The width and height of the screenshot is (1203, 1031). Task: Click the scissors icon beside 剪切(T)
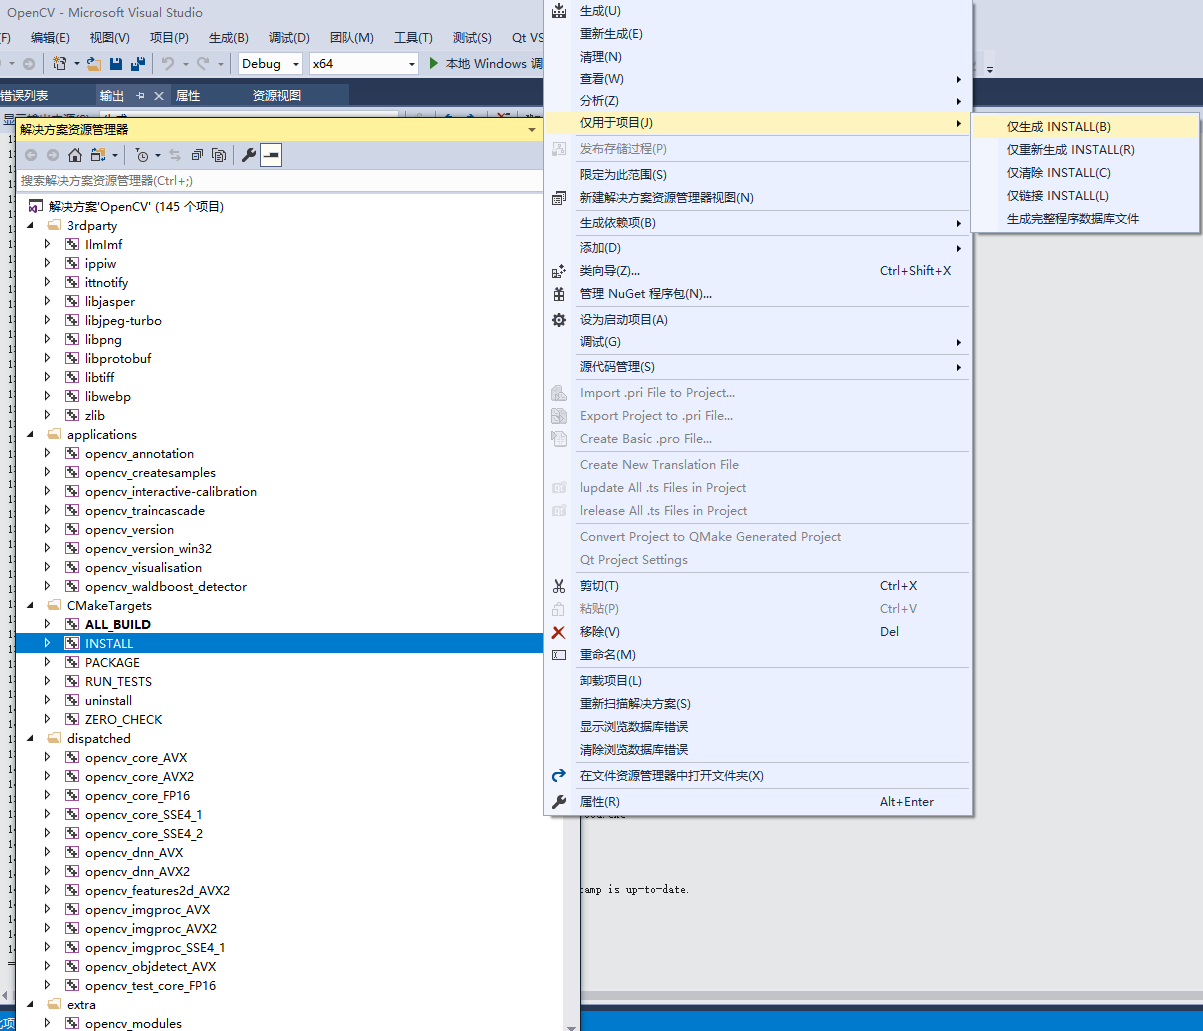pyautogui.click(x=559, y=586)
